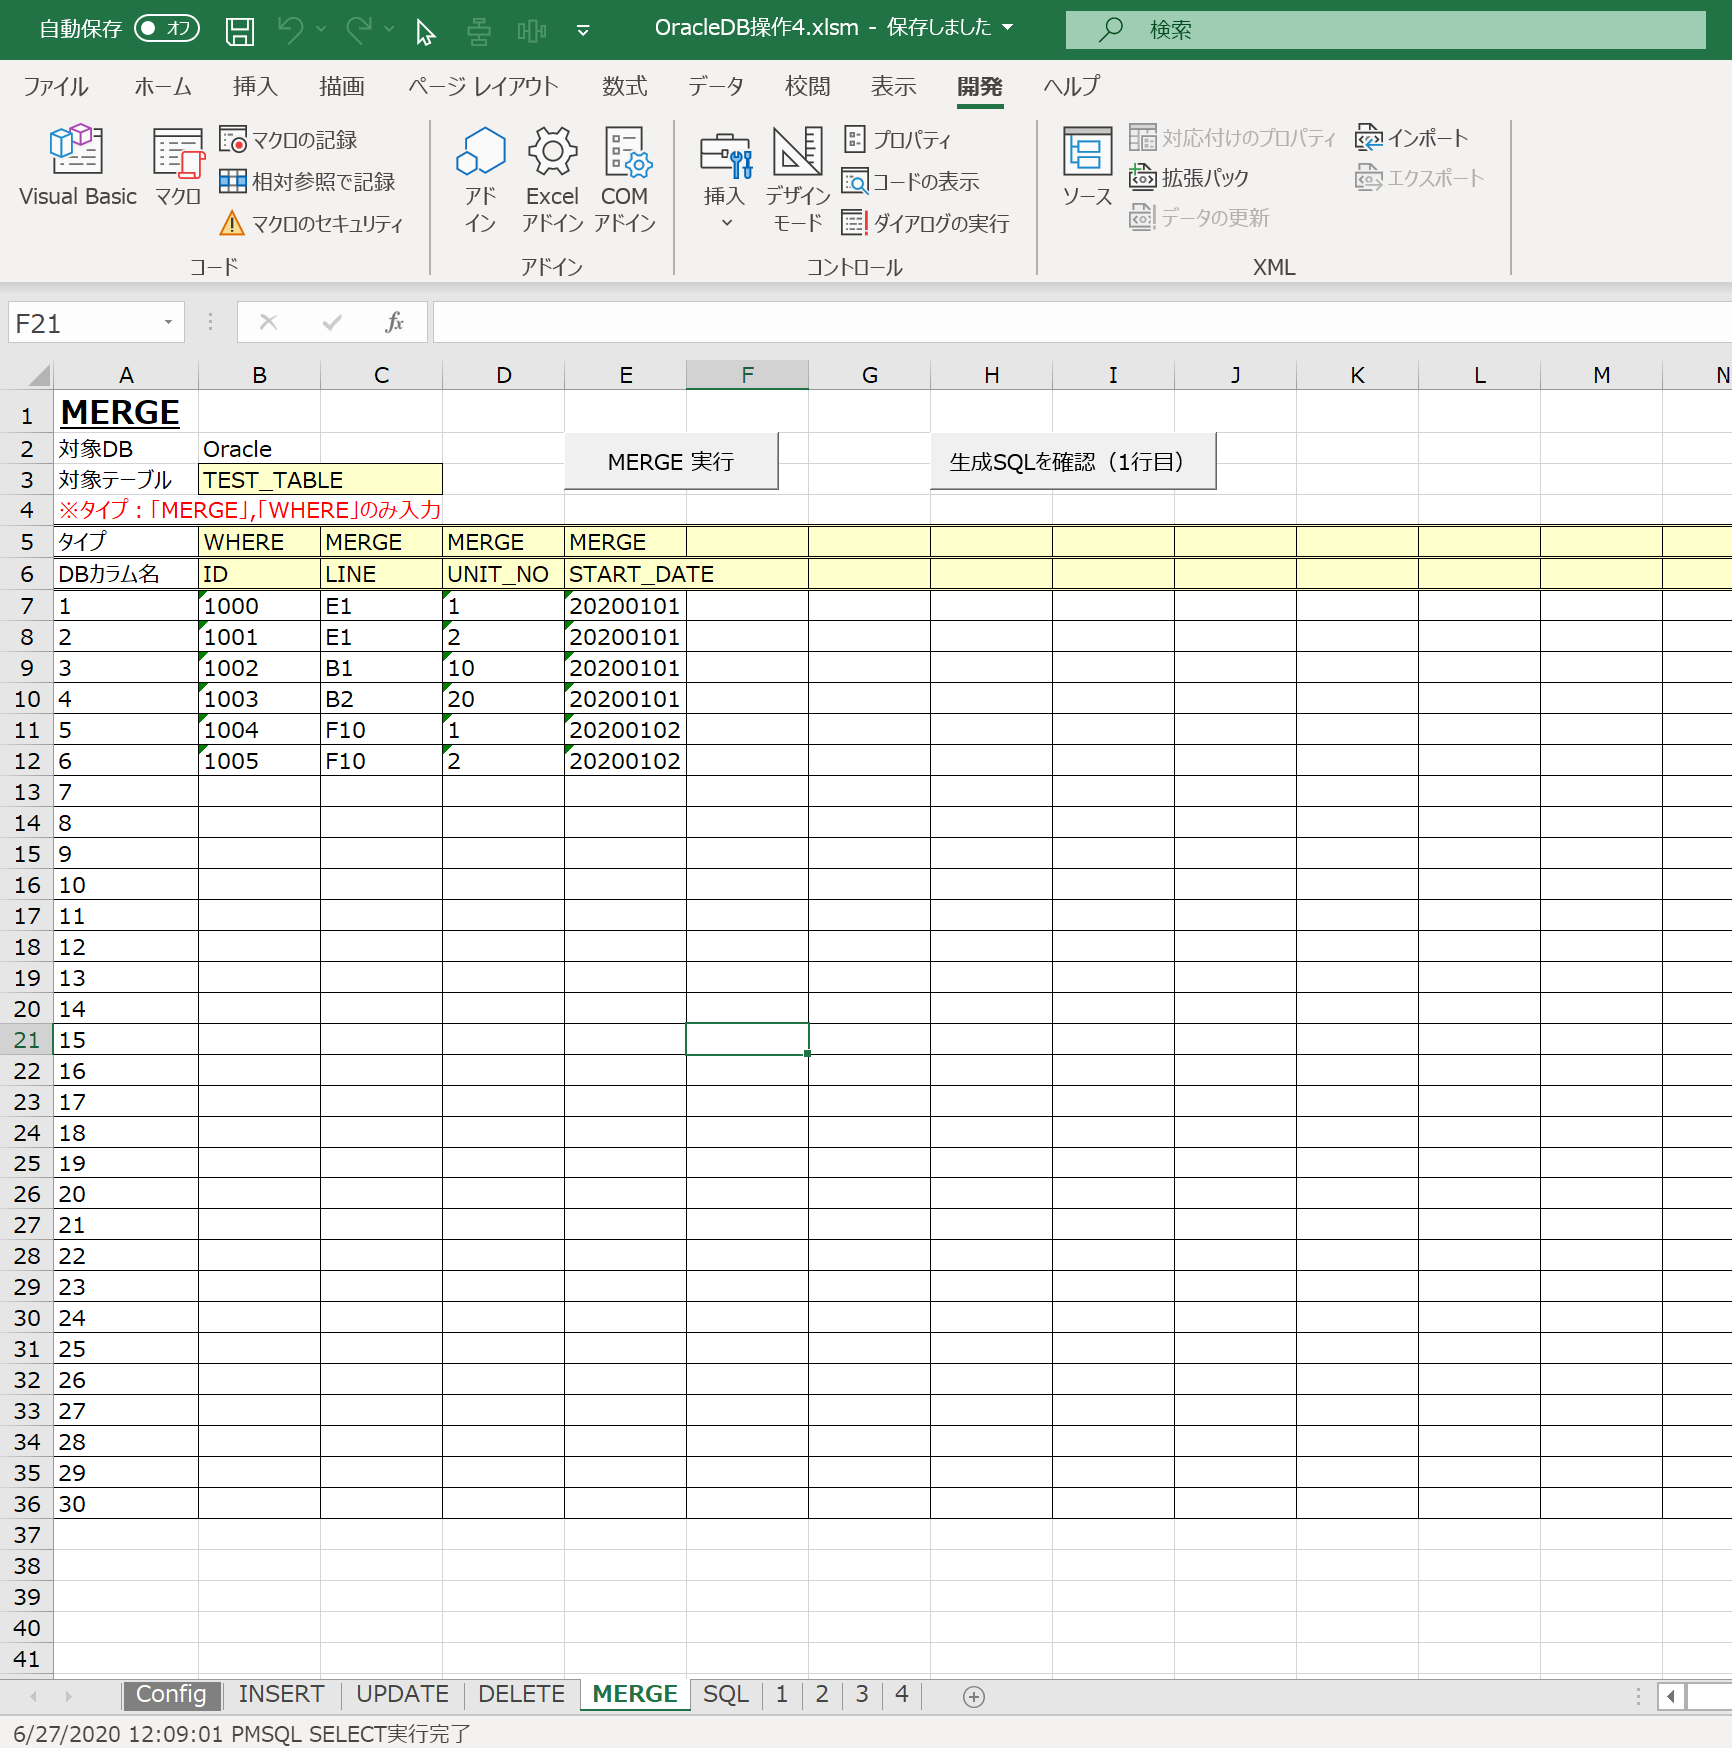Select cell with UNIT_NO
The image size is (1732, 1748).
pos(503,574)
